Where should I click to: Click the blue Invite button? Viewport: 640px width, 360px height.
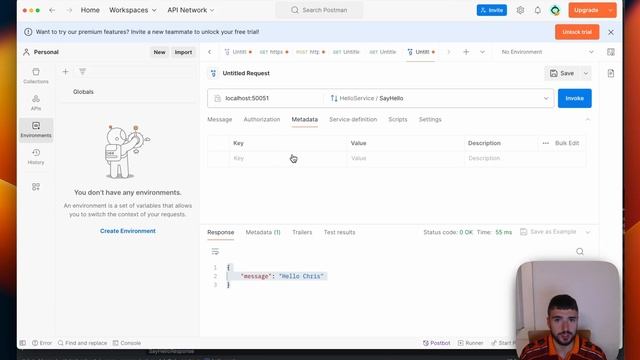491,10
